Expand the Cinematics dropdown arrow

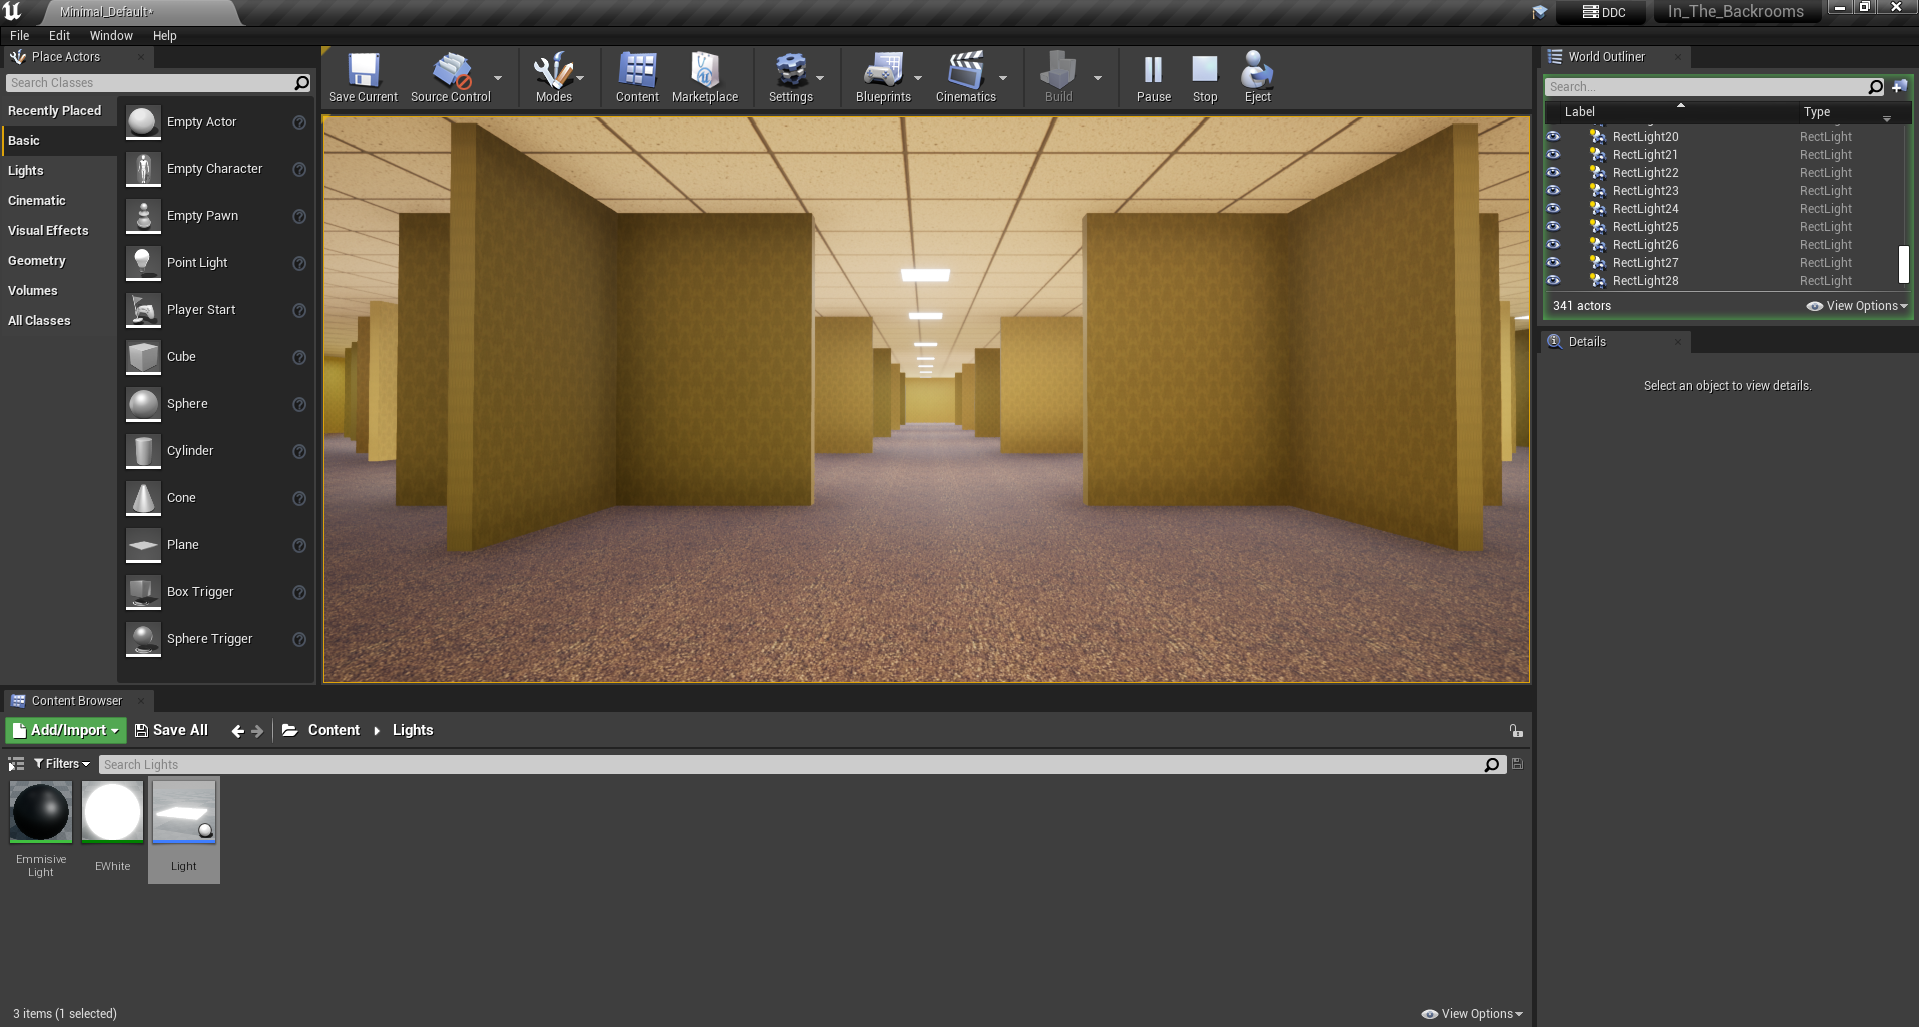tap(1003, 78)
